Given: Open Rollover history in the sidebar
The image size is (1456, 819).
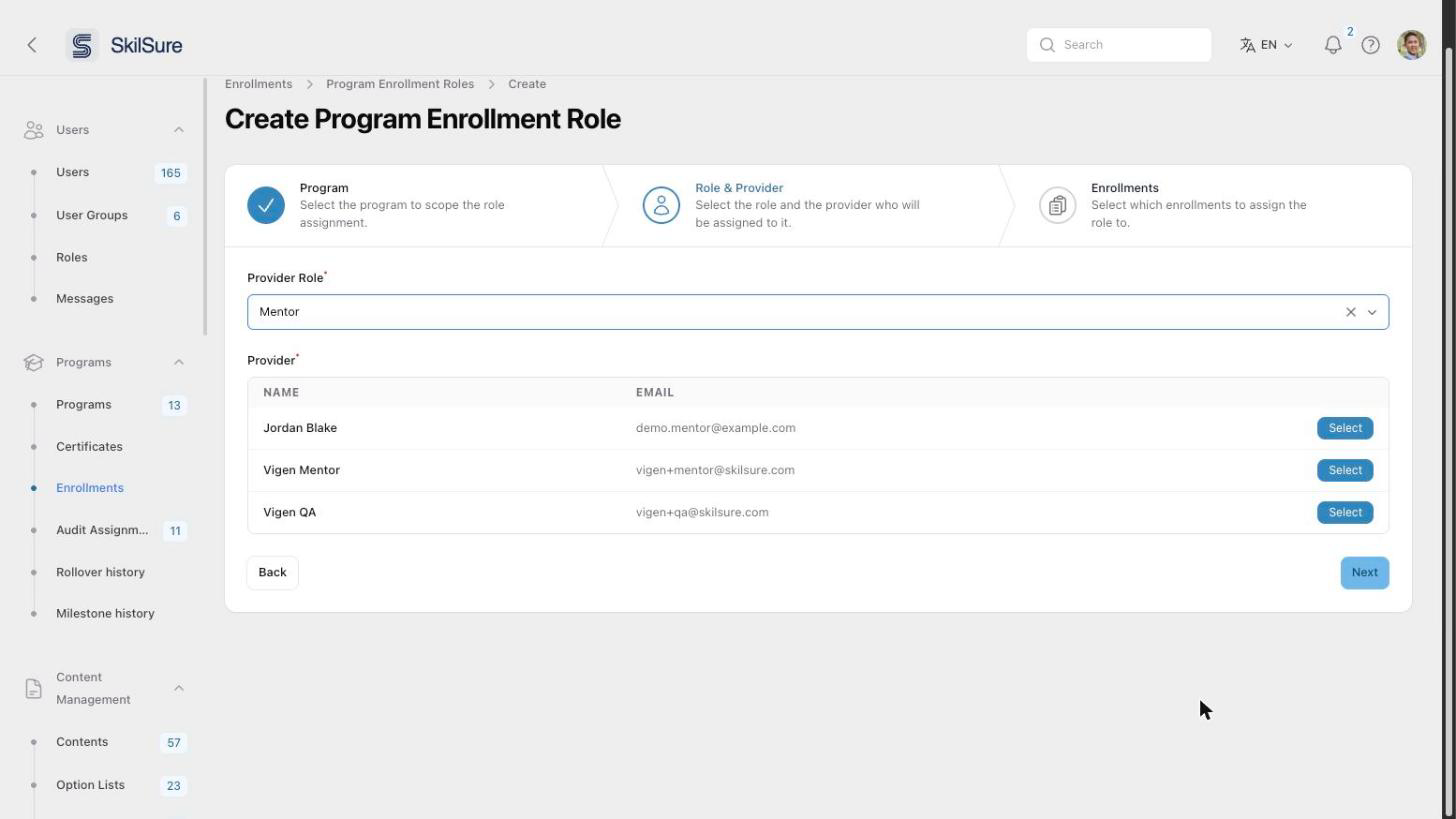Looking at the screenshot, I should click(100, 572).
